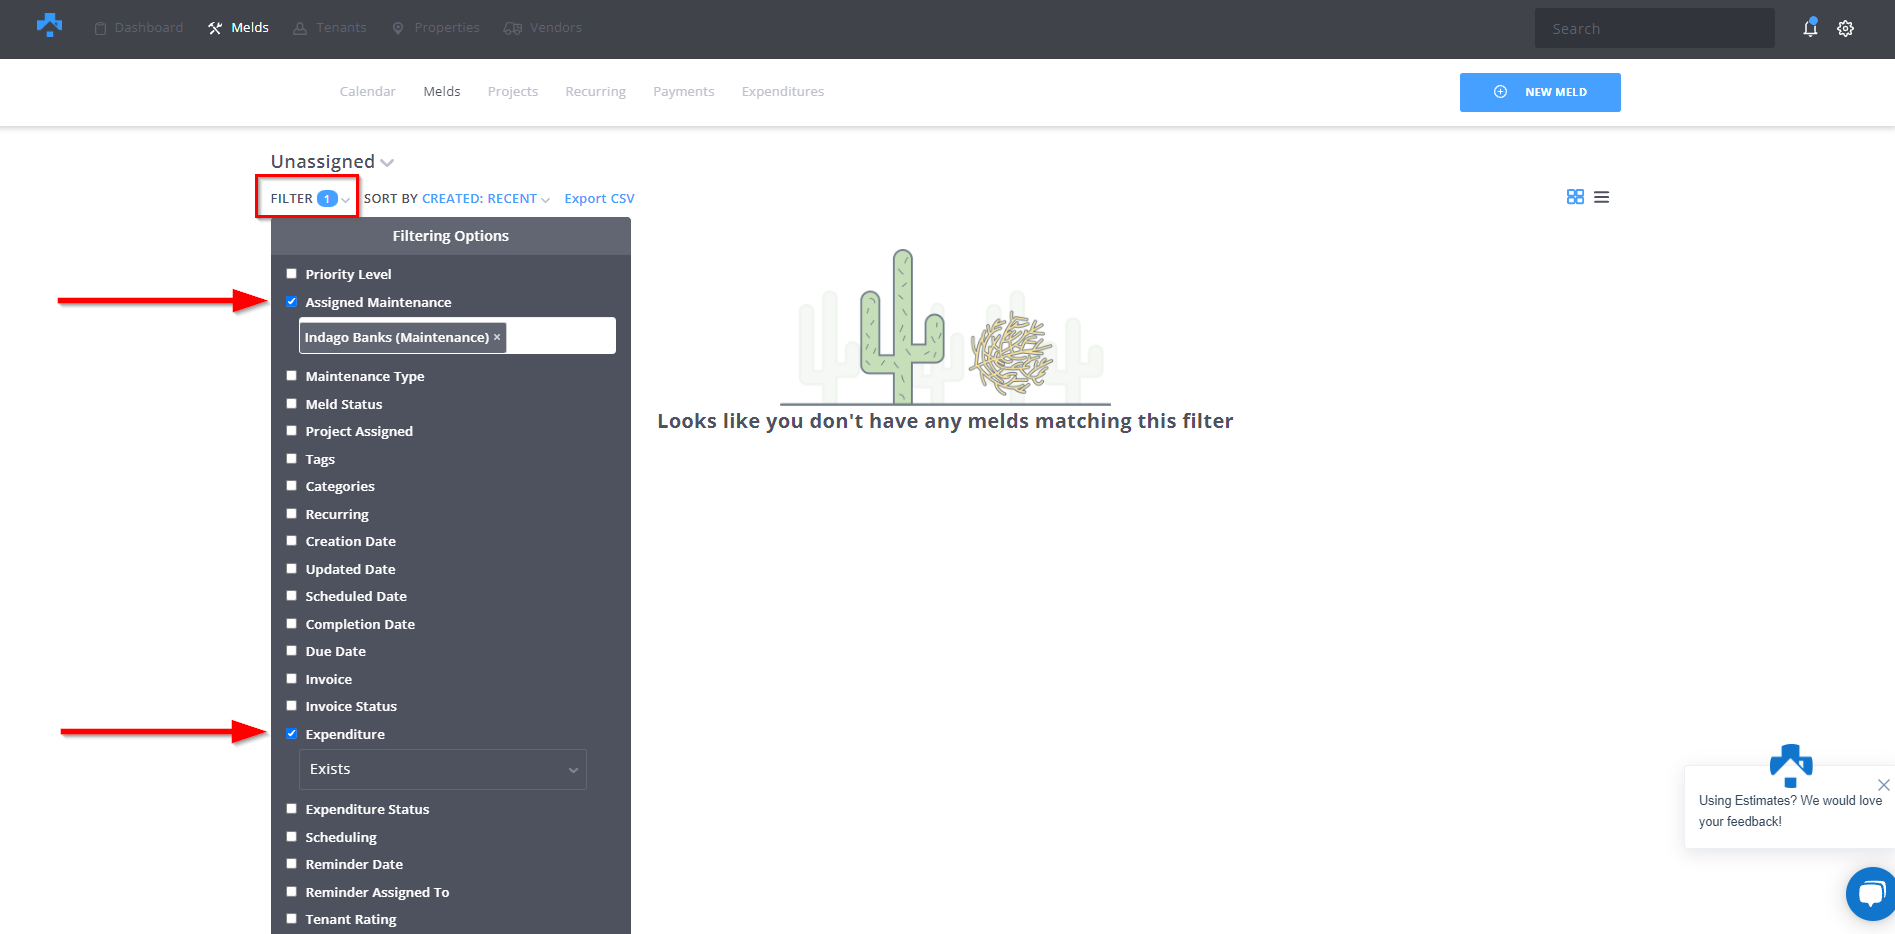The height and width of the screenshot is (934, 1895).
Task: Open the Expenditure Exists dropdown
Action: click(443, 769)
